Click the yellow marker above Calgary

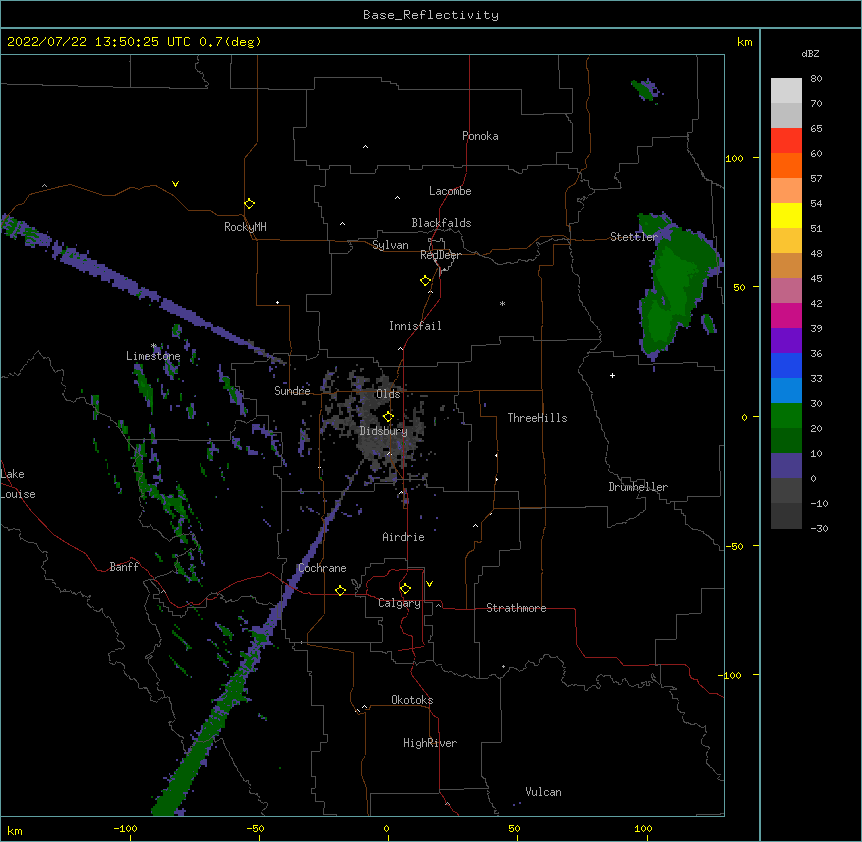pos(405,589)
